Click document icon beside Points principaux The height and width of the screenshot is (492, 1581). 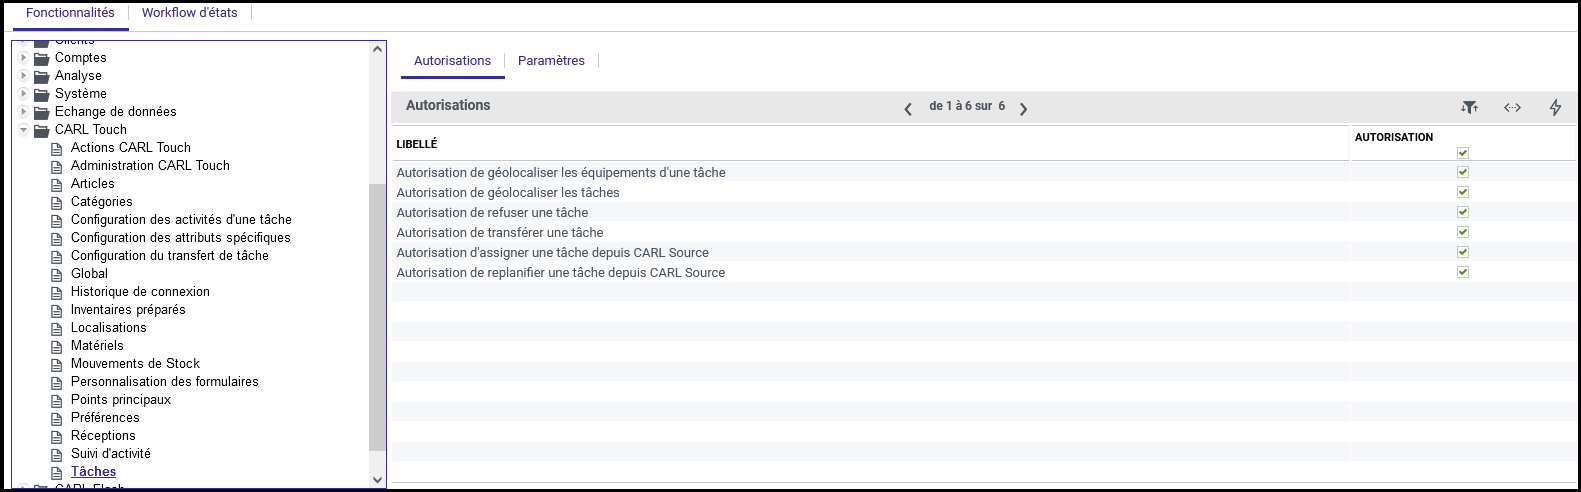(x=57, y=400)
